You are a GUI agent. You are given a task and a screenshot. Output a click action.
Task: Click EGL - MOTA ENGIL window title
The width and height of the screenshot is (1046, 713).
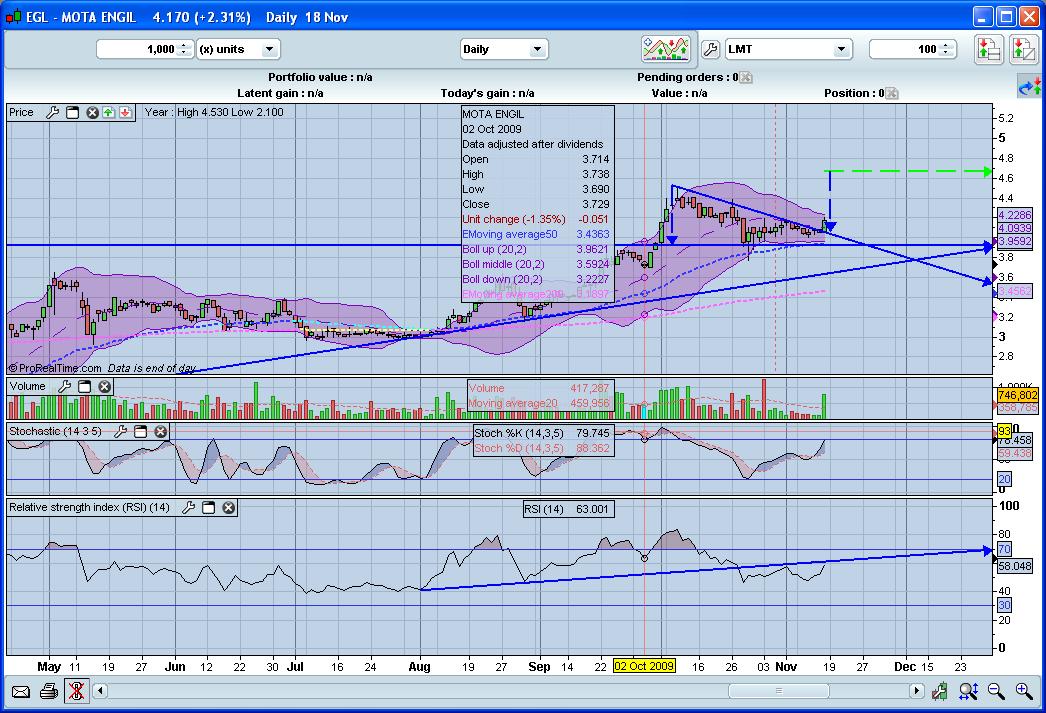81,17
